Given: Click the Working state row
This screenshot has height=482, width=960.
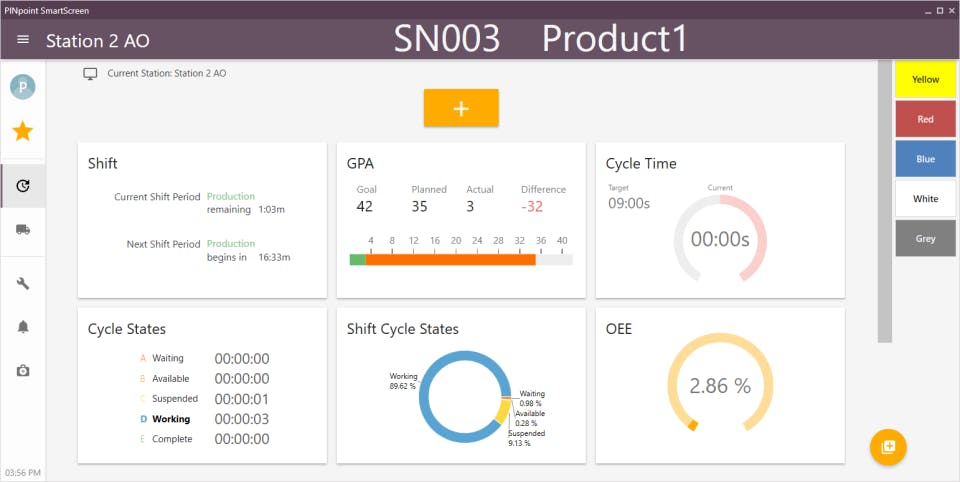Looking at the screenshot, I should point(204,419).
